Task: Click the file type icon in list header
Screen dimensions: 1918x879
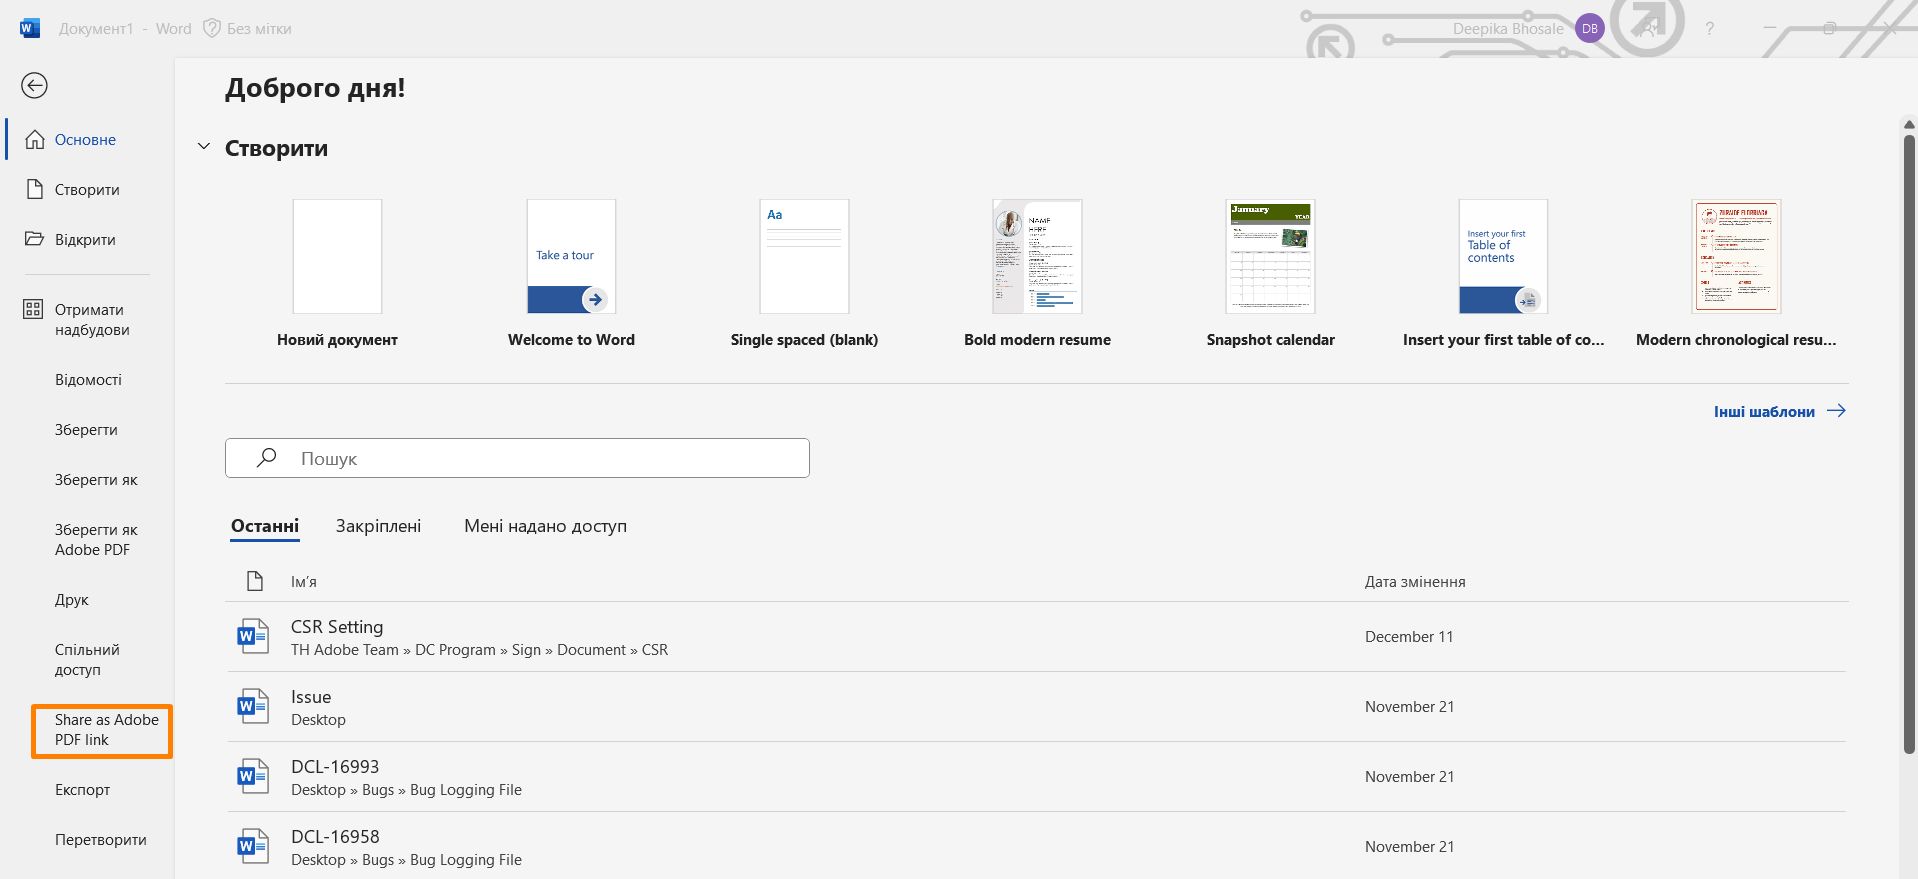Action: pyautogui.click(x=255, y=581)
